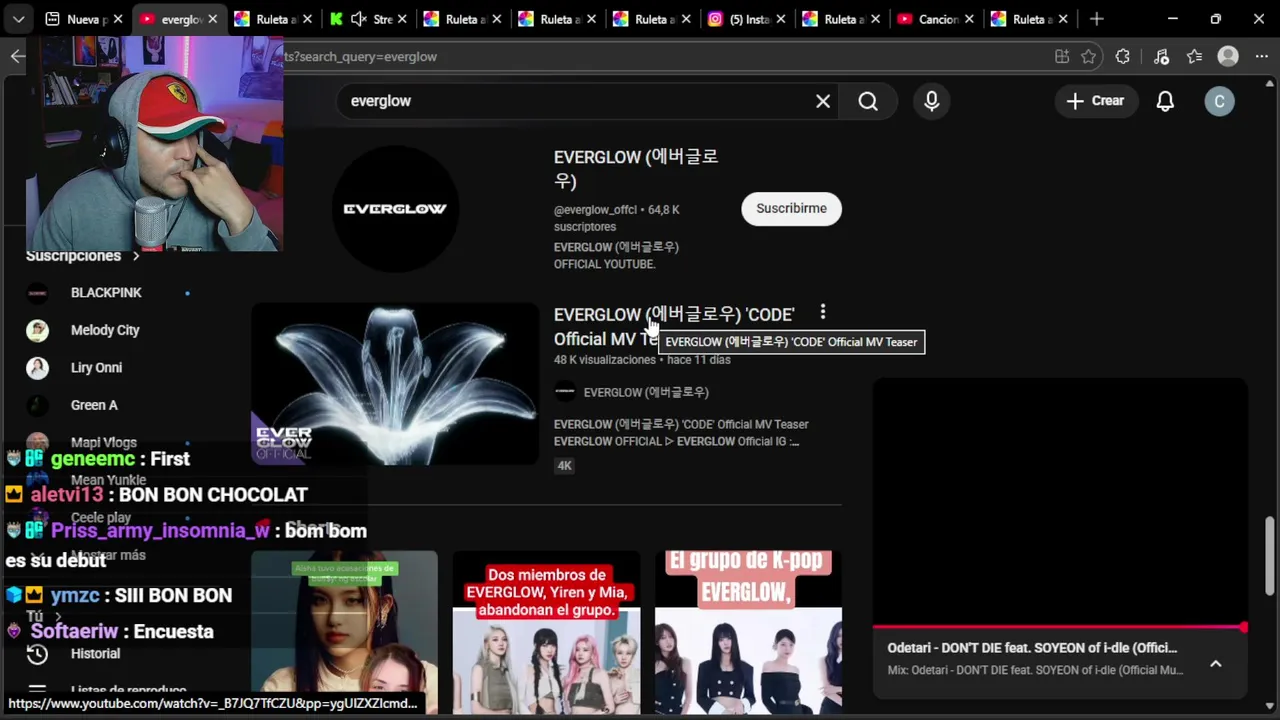Open Mapi Vlogs subscription
Screen dimensions: 1280x720
[103, 442]
